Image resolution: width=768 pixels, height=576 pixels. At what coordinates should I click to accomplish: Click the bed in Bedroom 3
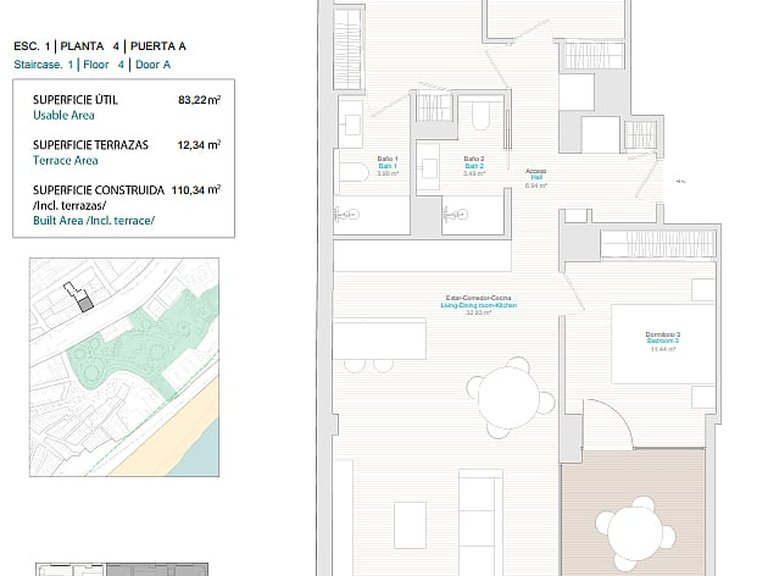[663, 343]
